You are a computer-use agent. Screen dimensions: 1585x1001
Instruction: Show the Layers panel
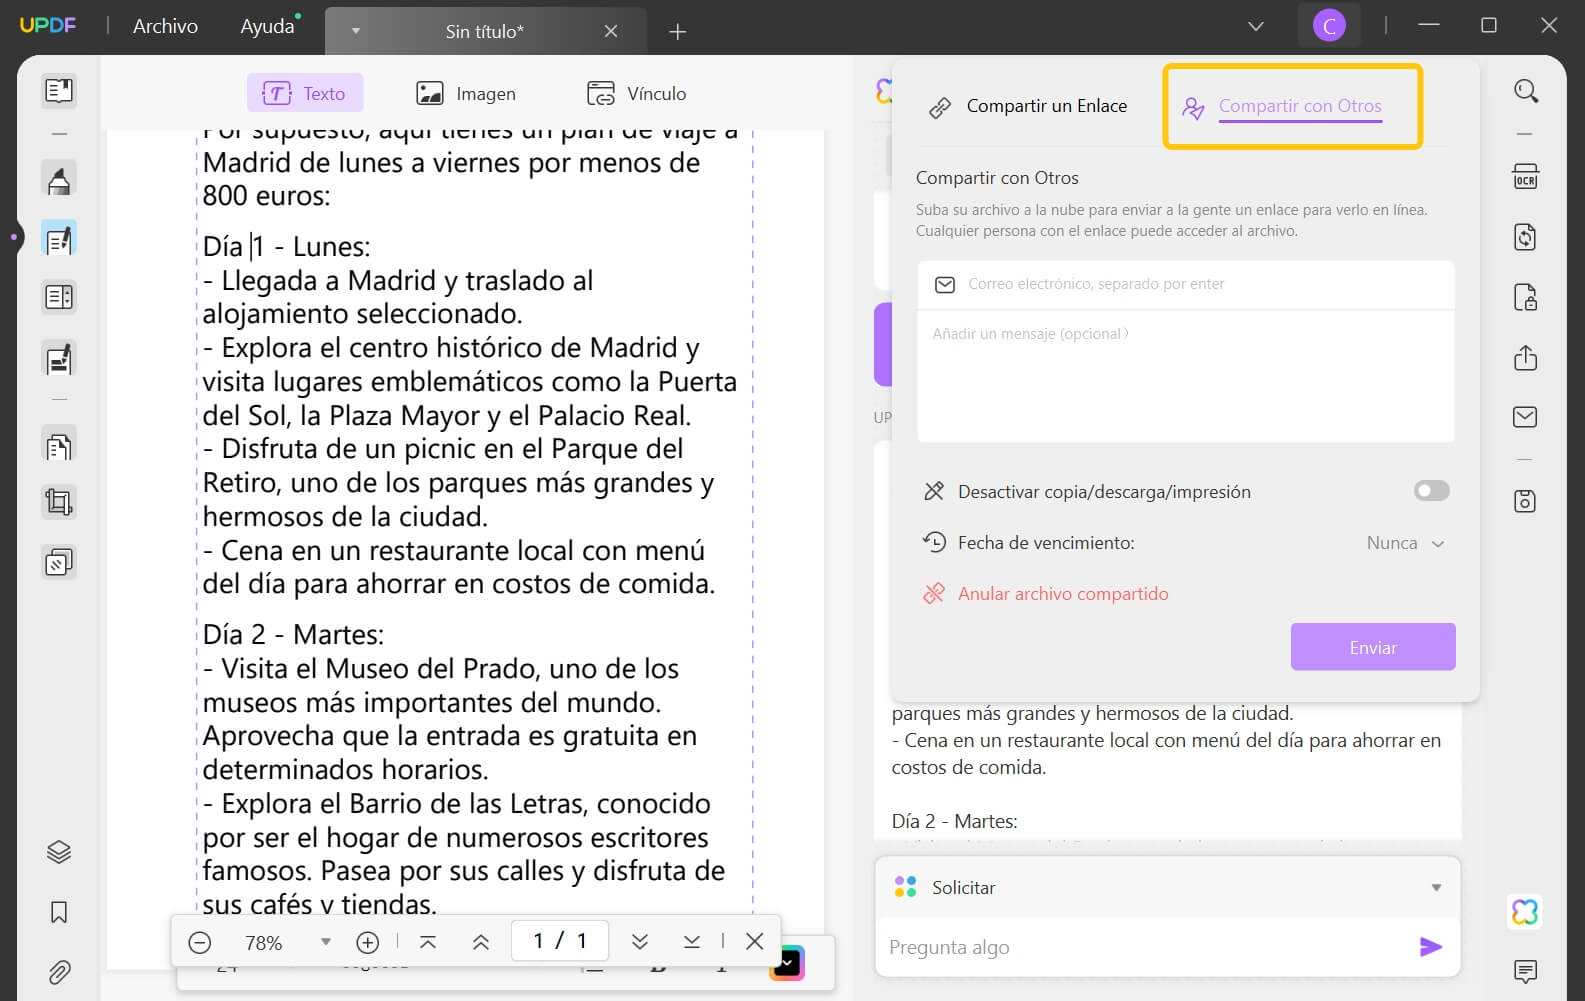(x=59, y=852)
